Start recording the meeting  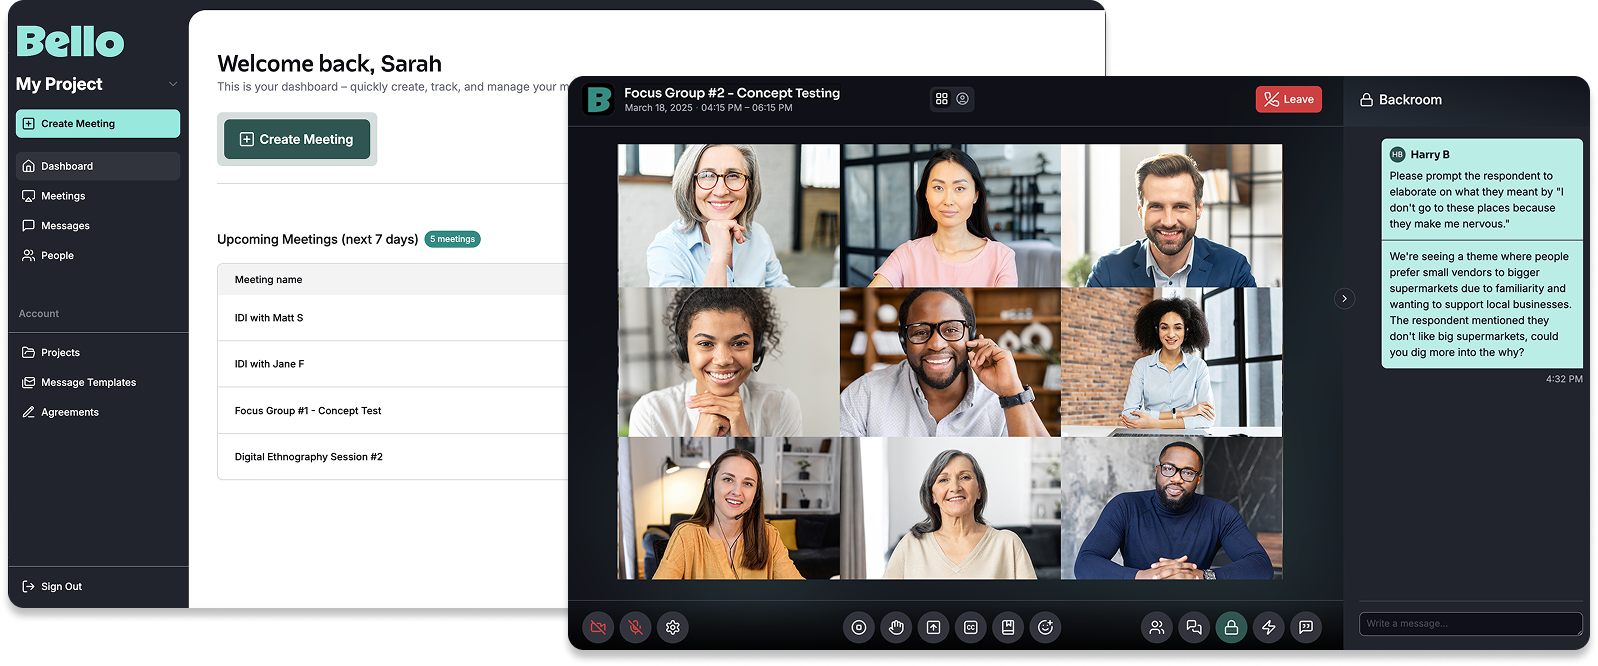858,628
